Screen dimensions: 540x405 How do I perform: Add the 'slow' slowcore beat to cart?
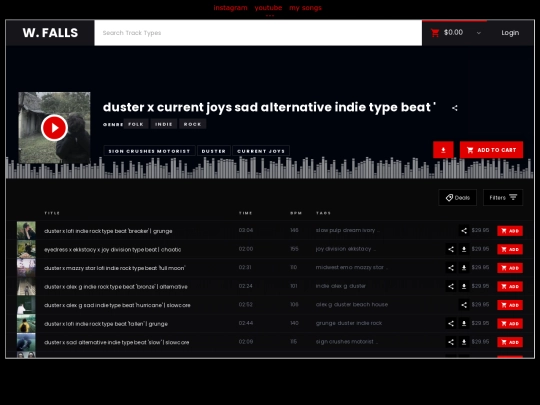pyautogui.click(x=510, y=342)
